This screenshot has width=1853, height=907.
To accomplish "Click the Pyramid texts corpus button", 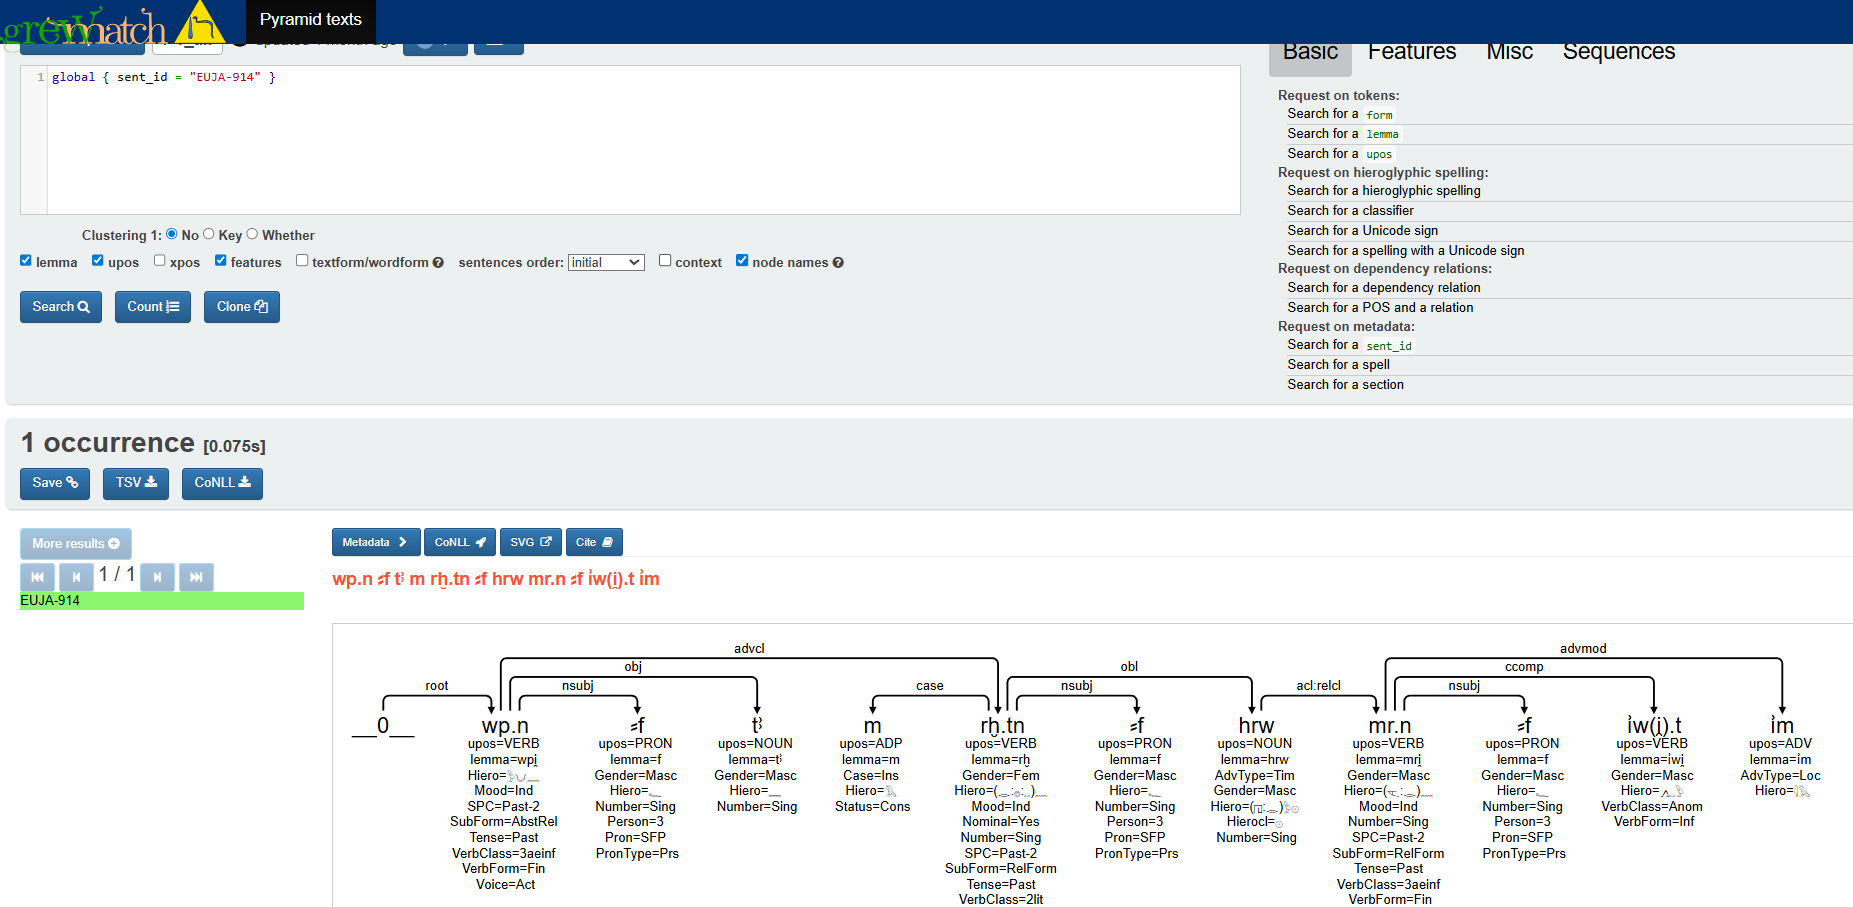I will (310, 20).
